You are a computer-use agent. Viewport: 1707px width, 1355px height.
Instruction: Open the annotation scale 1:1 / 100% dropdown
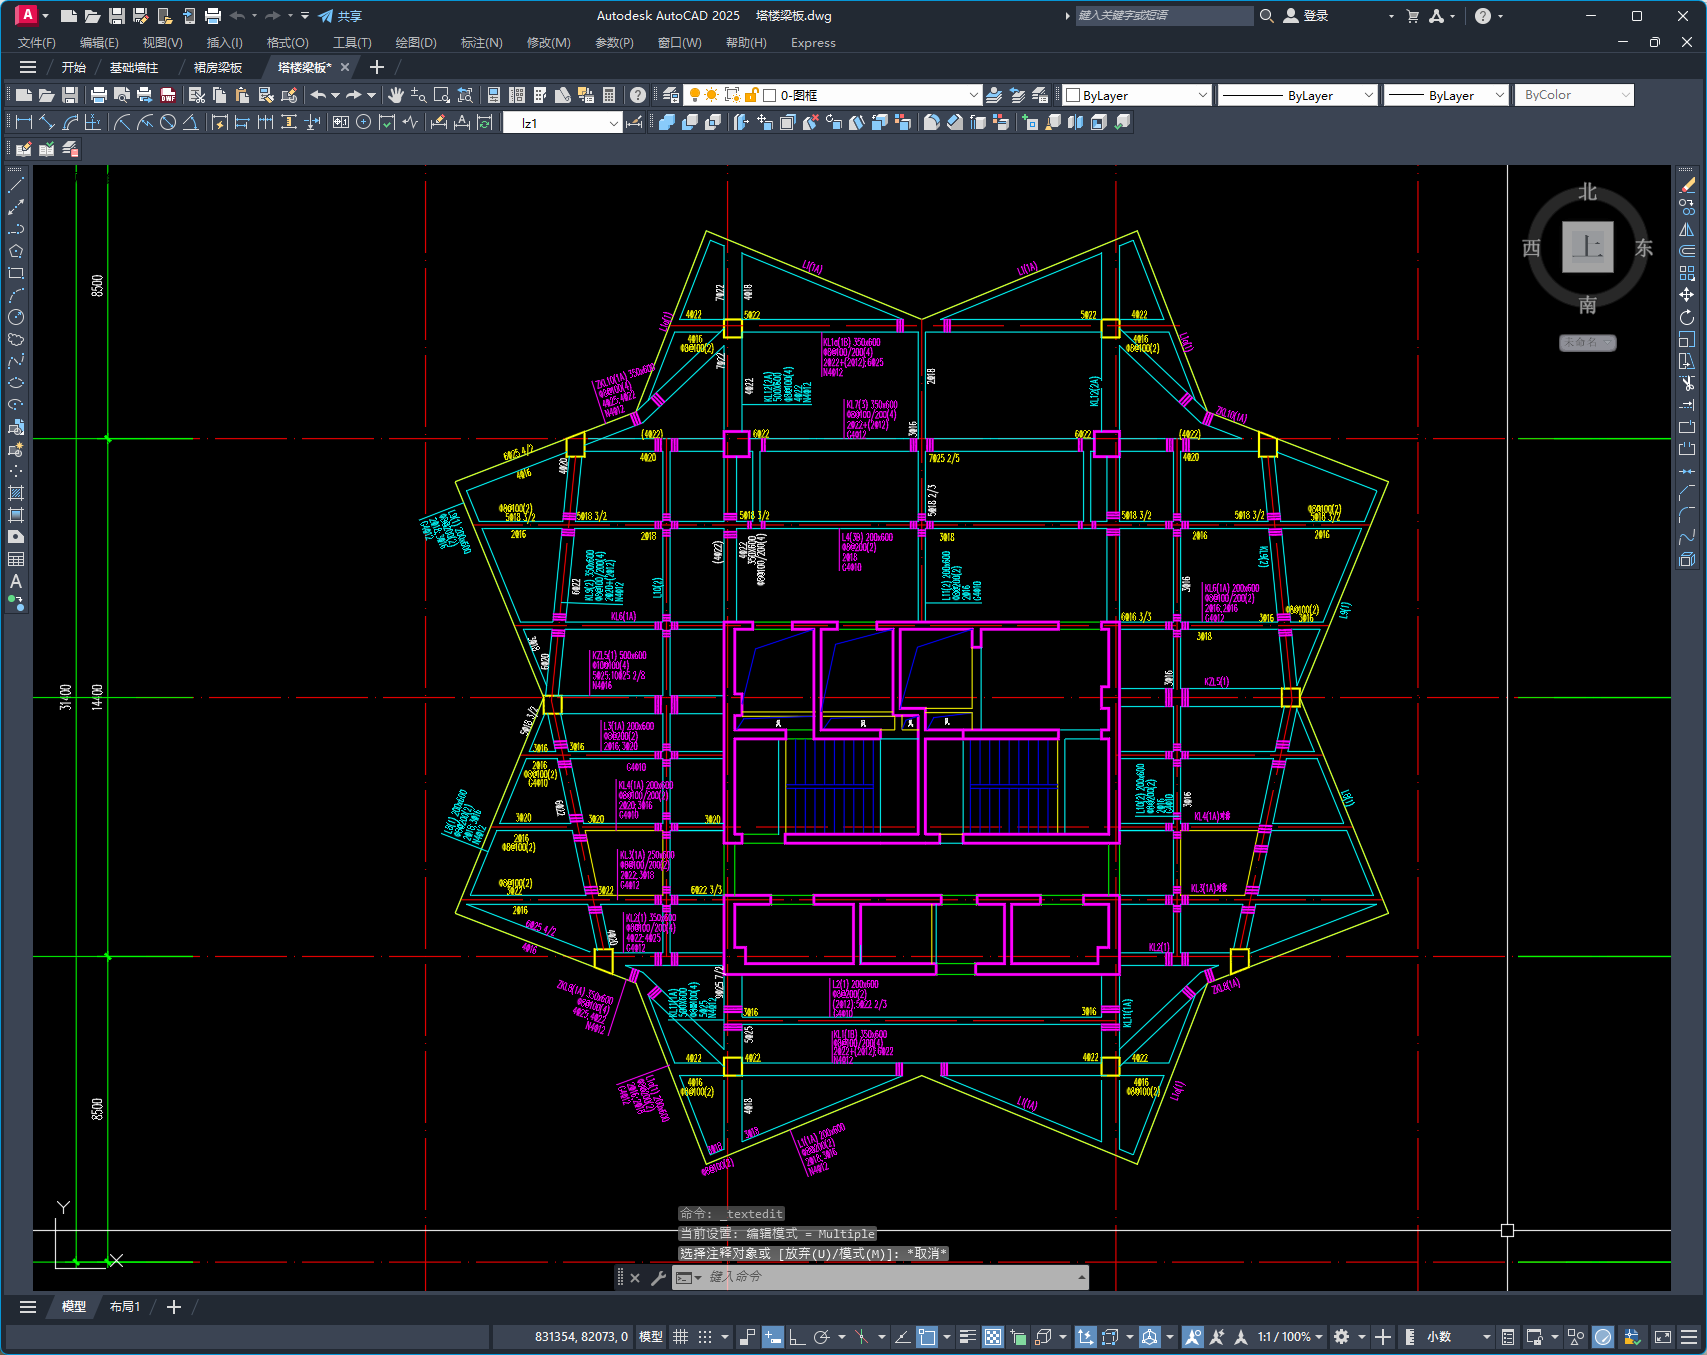(1290, 1337)
